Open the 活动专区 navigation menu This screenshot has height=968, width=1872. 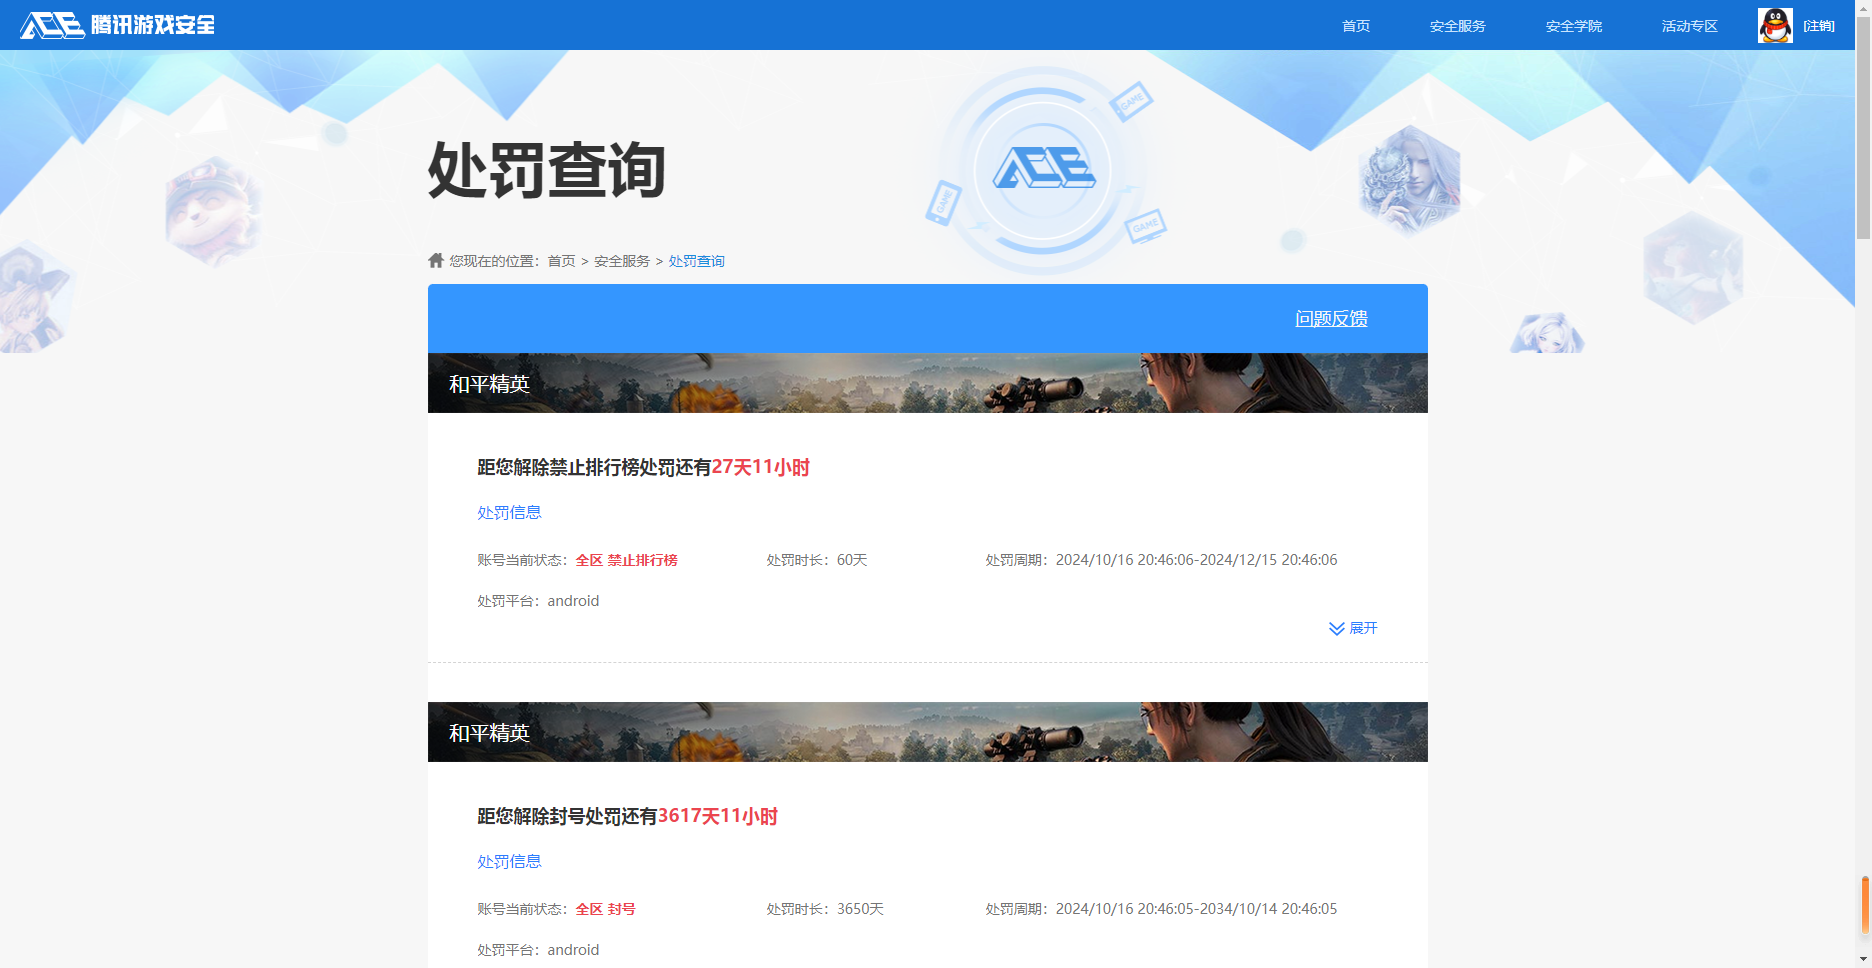point(1689,26)
